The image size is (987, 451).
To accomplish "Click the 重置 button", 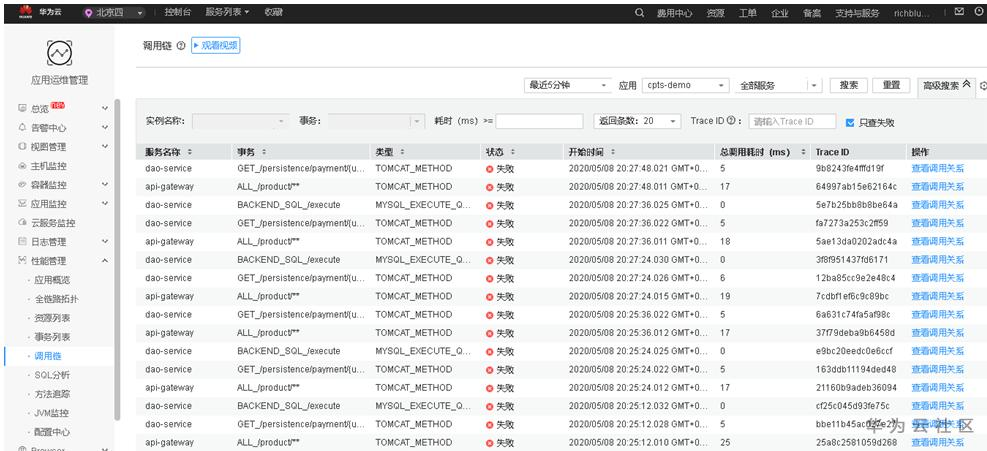I will click(x=891, y=86).
